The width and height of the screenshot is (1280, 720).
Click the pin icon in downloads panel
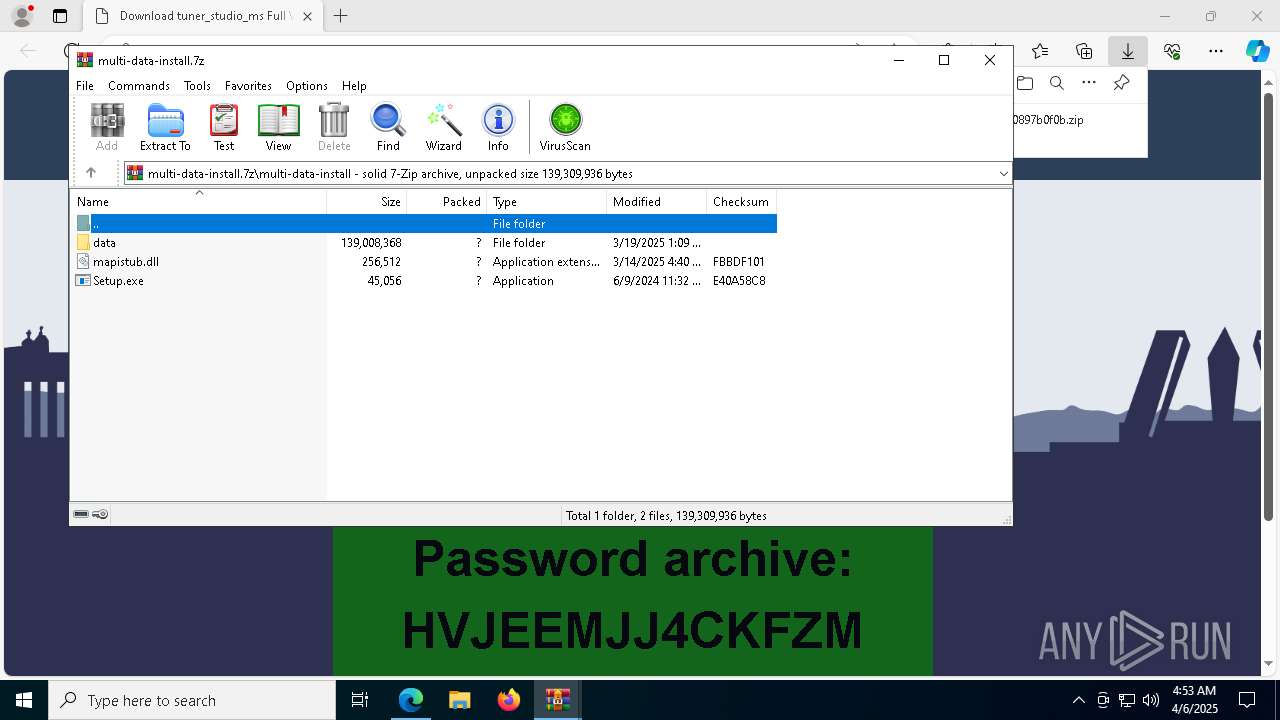point(1121,83)
